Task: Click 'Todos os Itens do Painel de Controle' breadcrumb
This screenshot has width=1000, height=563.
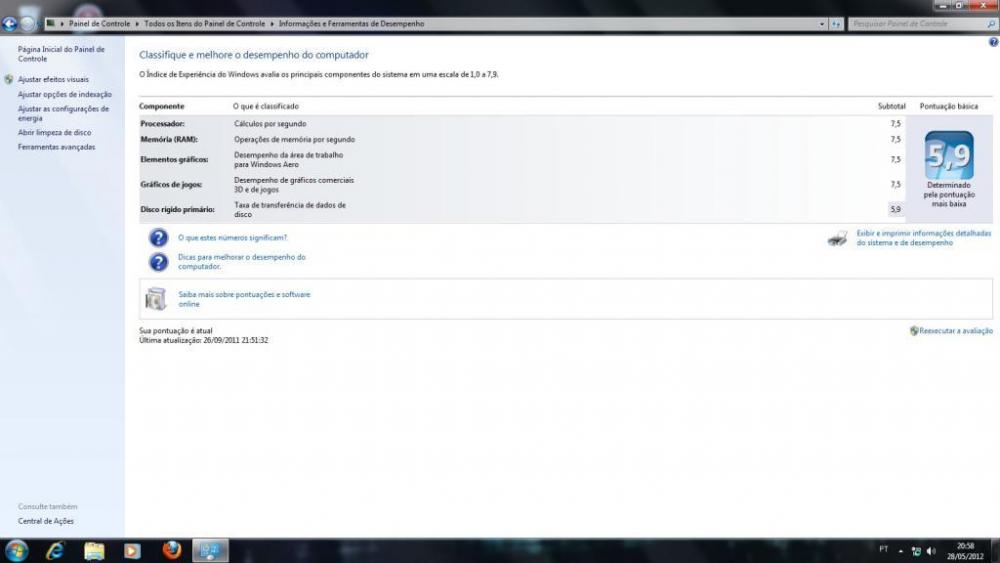Action: [204, 23]
